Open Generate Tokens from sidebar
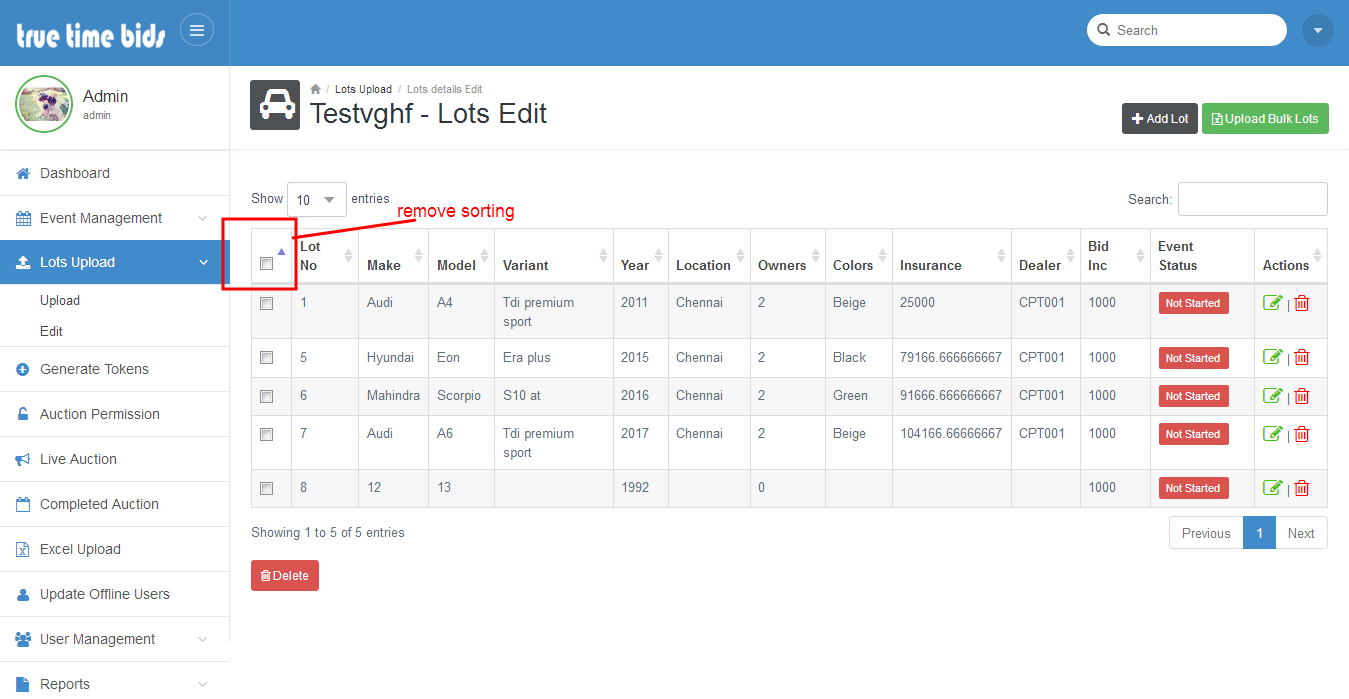1349x699 pixels. (x=94, y=369)
